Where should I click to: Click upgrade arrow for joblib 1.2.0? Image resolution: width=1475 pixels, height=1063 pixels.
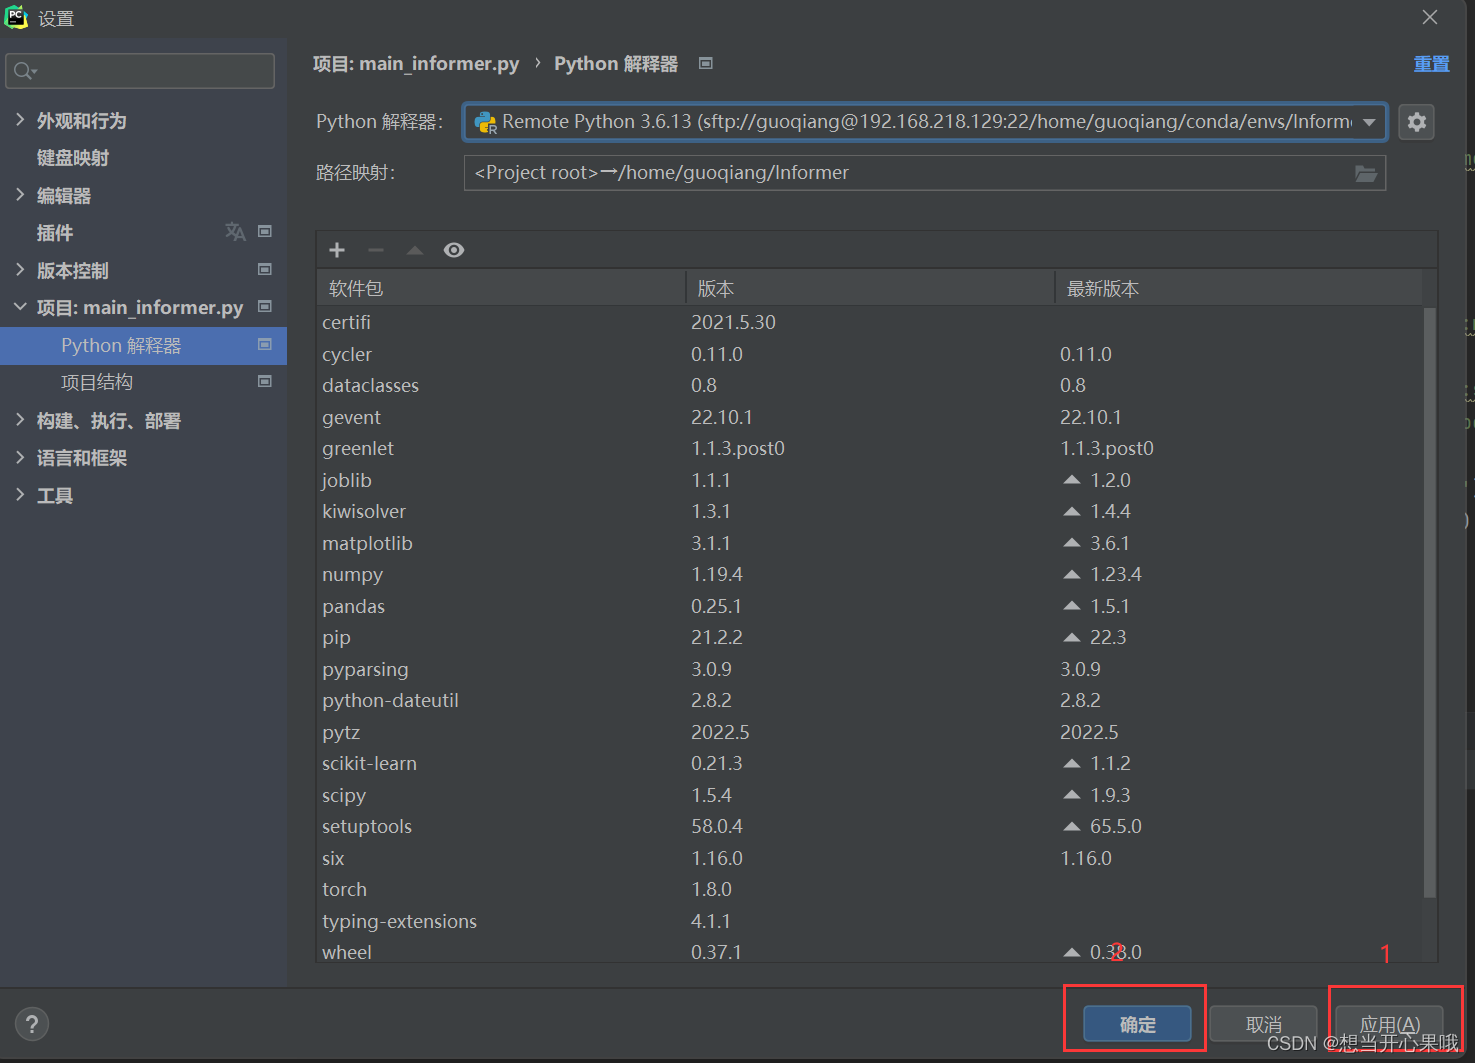pyautogui.click(x=1072, y=480)
